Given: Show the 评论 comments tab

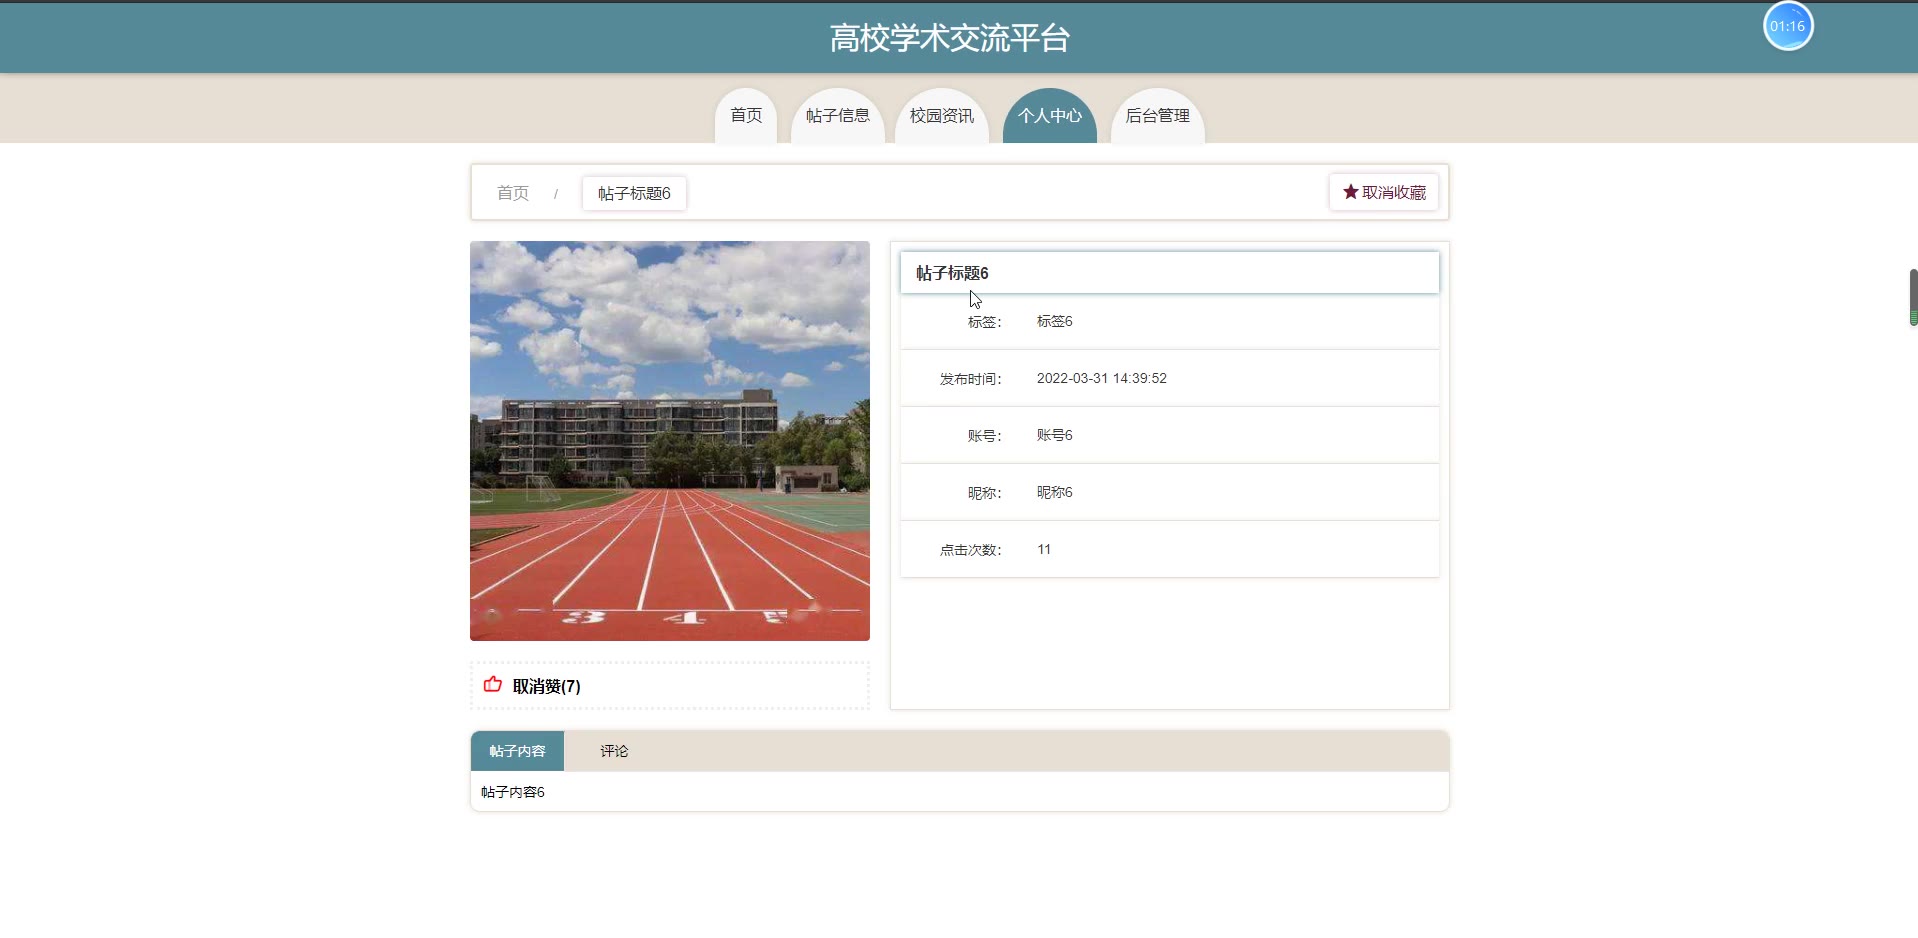Looking at the screenshot, I should 614,751.
